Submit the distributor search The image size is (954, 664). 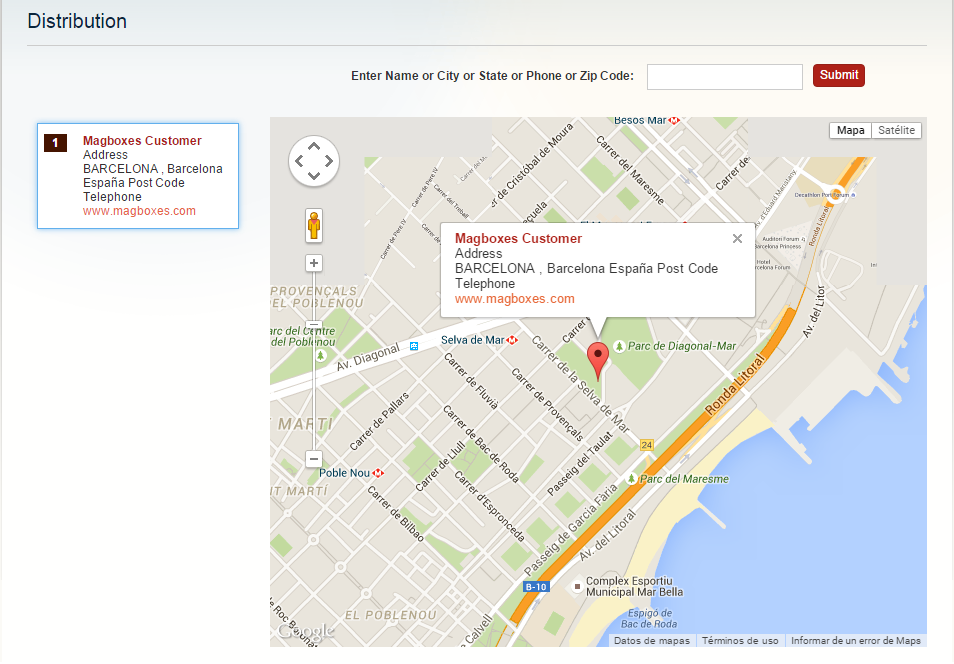838,75
